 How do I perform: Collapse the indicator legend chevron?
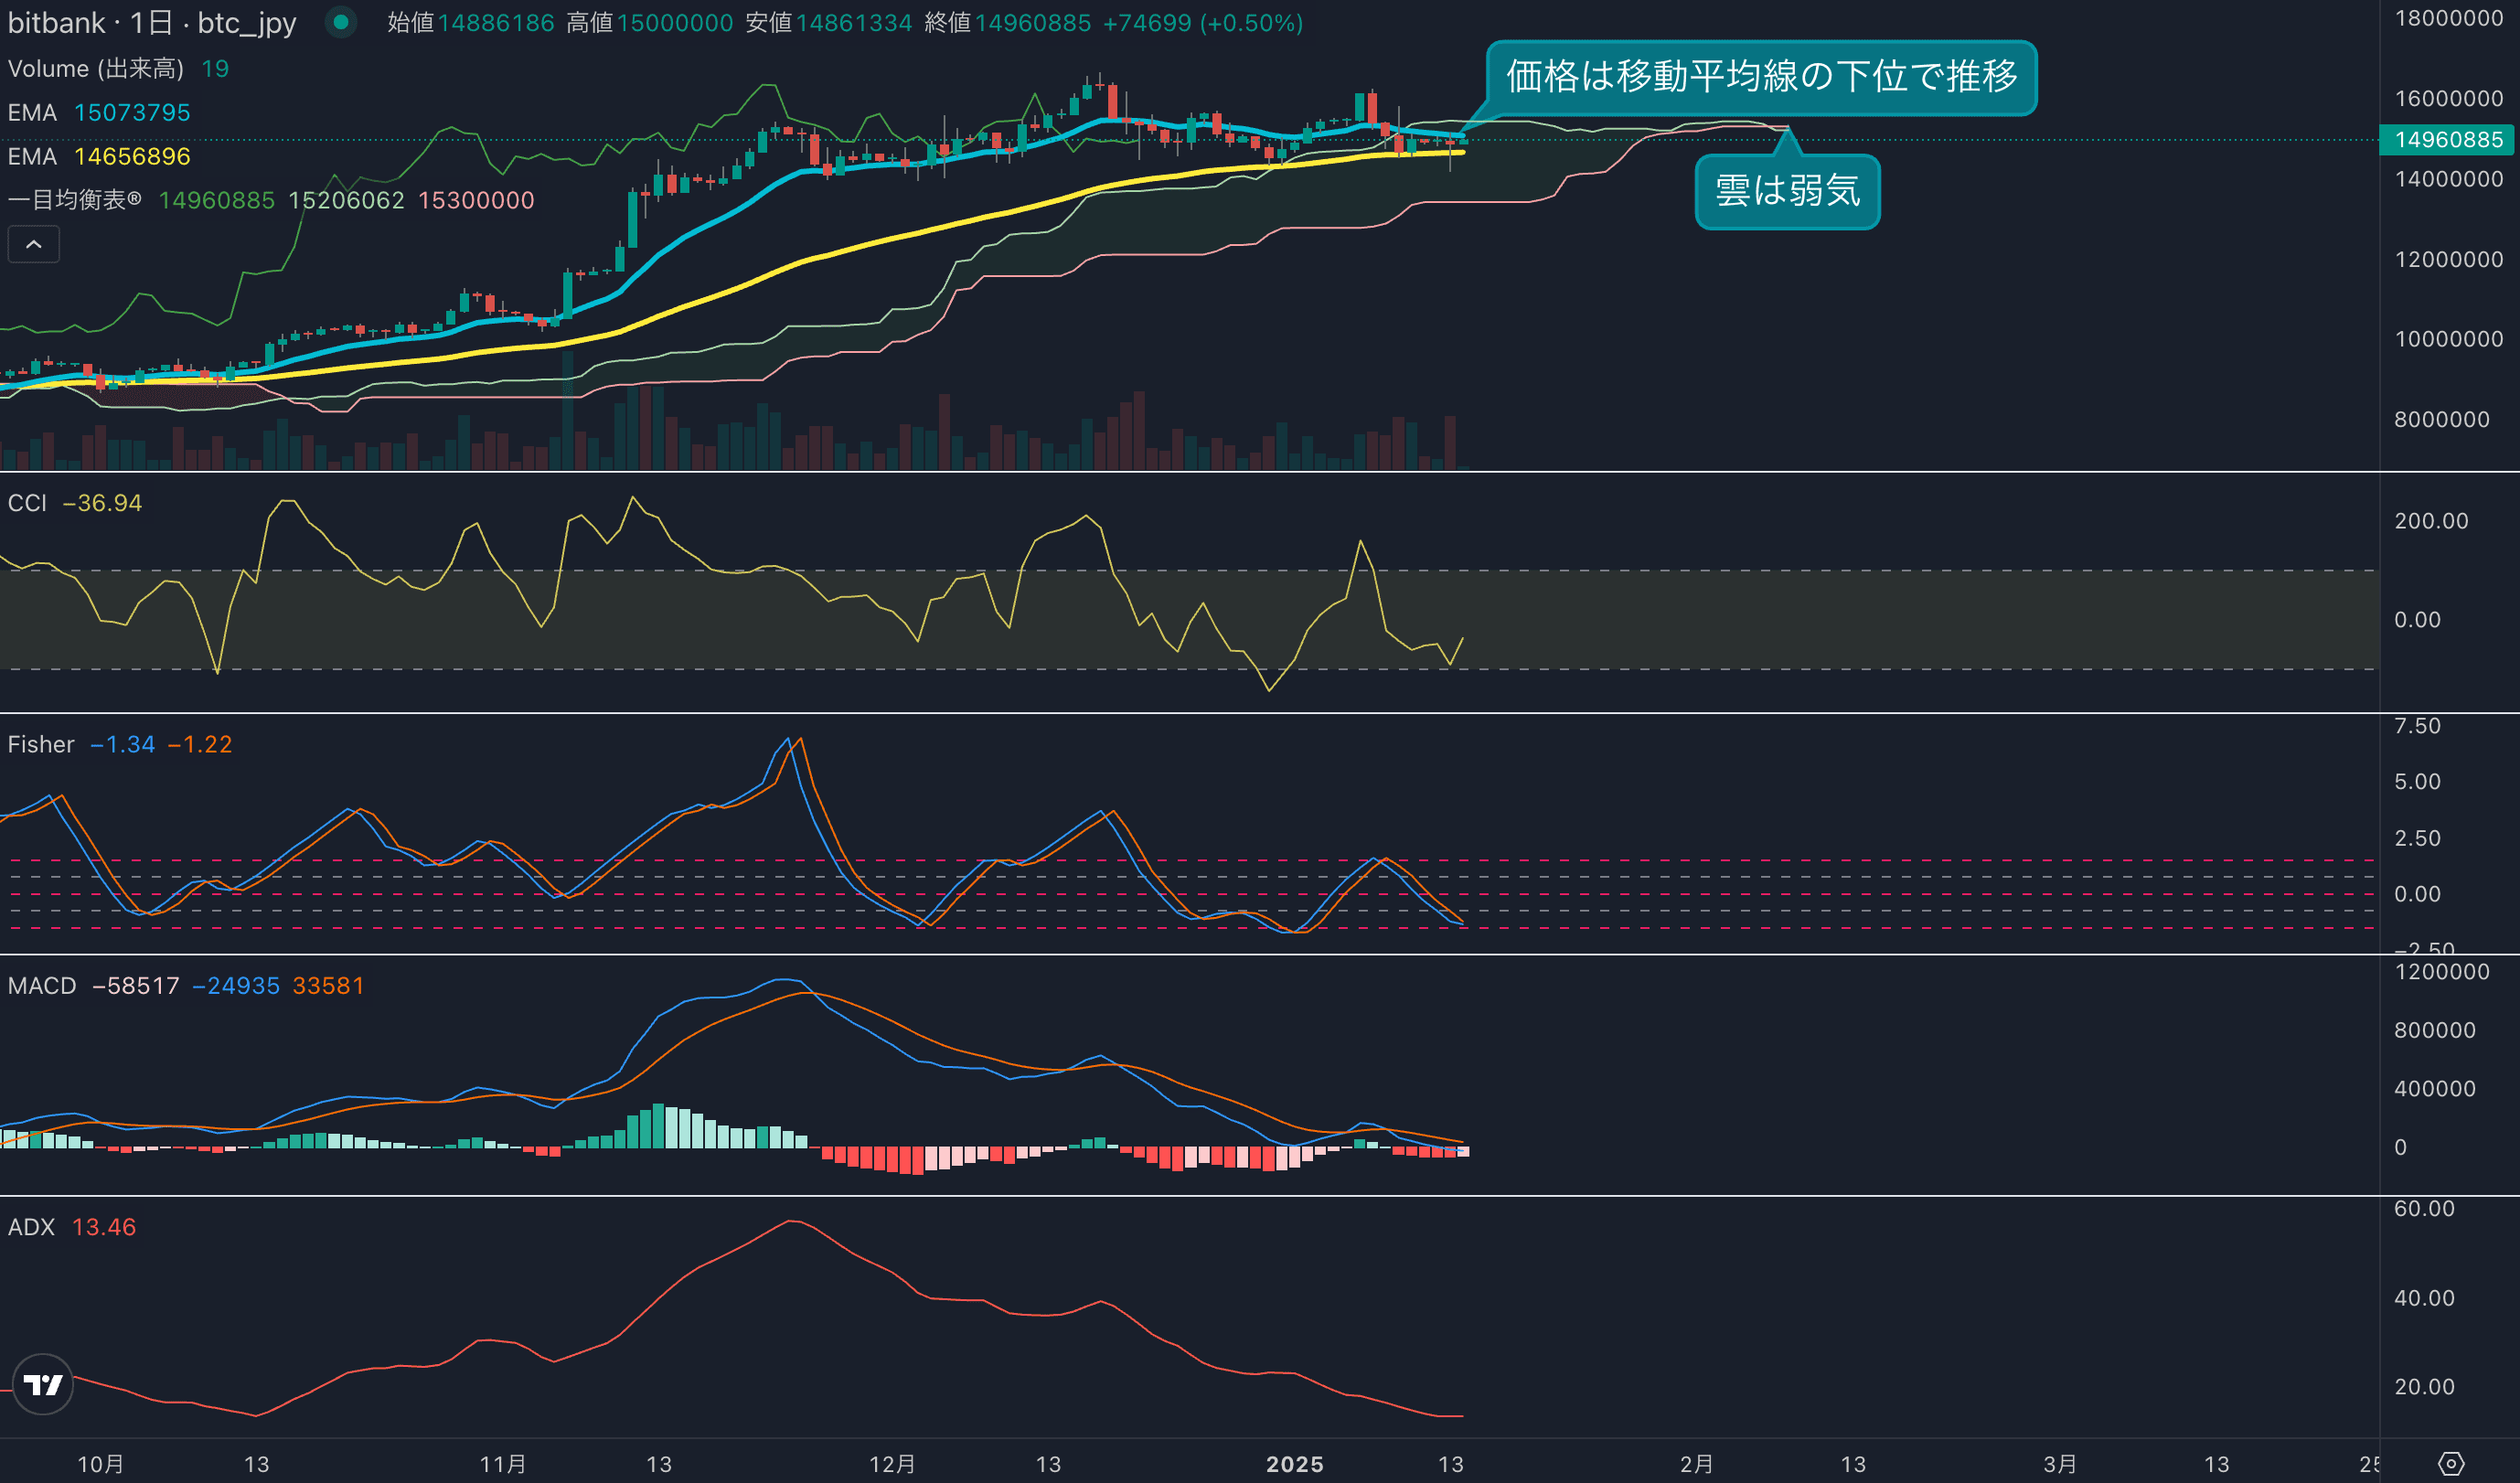pos(34,244)
